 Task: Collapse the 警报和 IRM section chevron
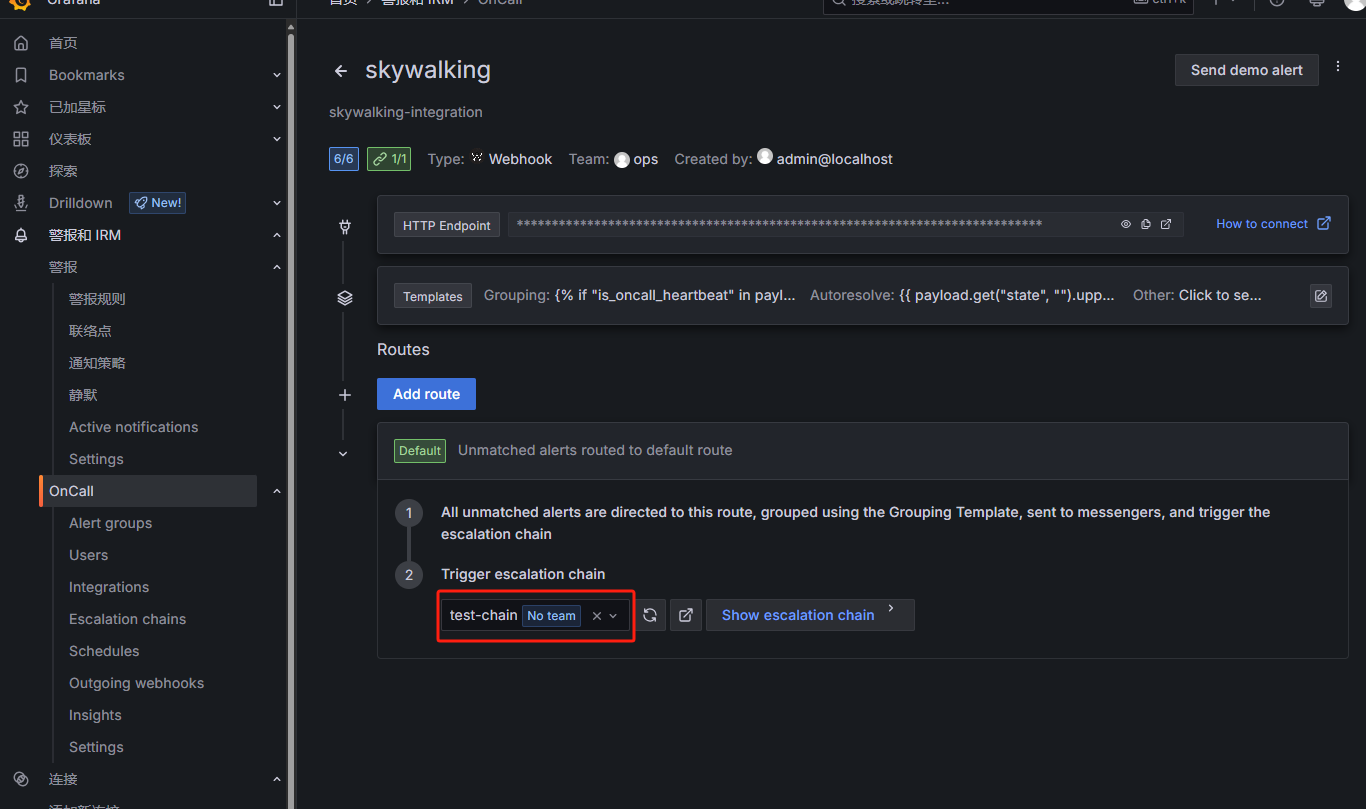(x=277, y=235)
